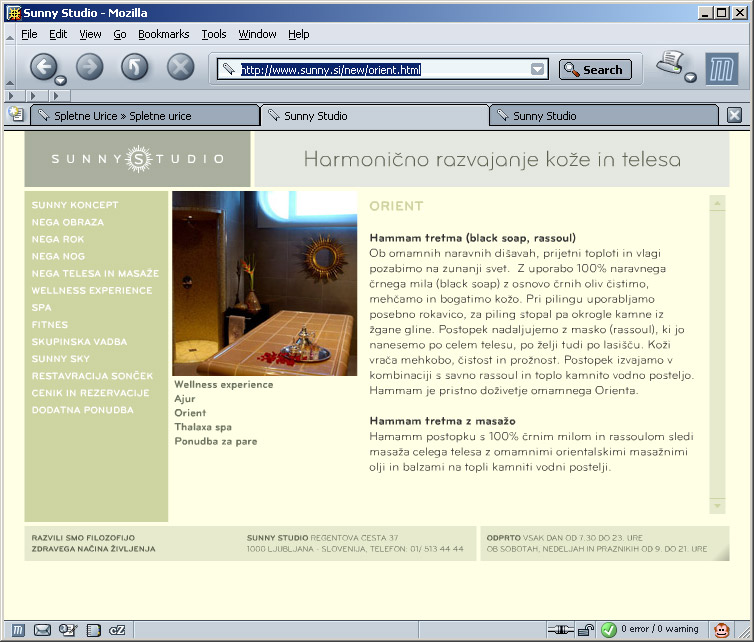The image size is (754, 642).
Task: Open the Ponudba za pare link
Action: (x=215, y=441)
